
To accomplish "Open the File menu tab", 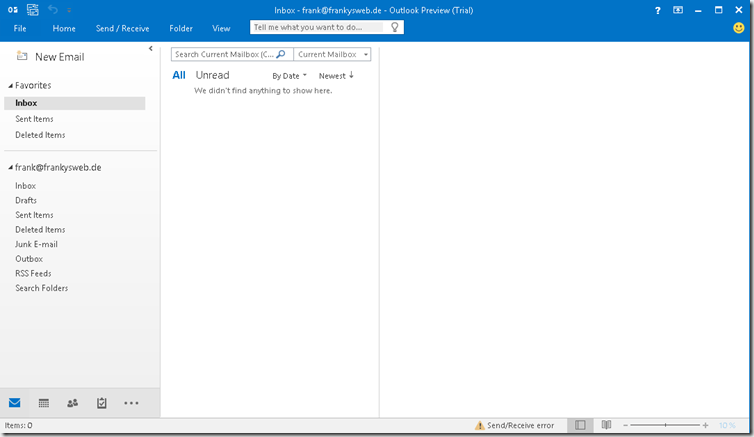I will tap(20, 29).
